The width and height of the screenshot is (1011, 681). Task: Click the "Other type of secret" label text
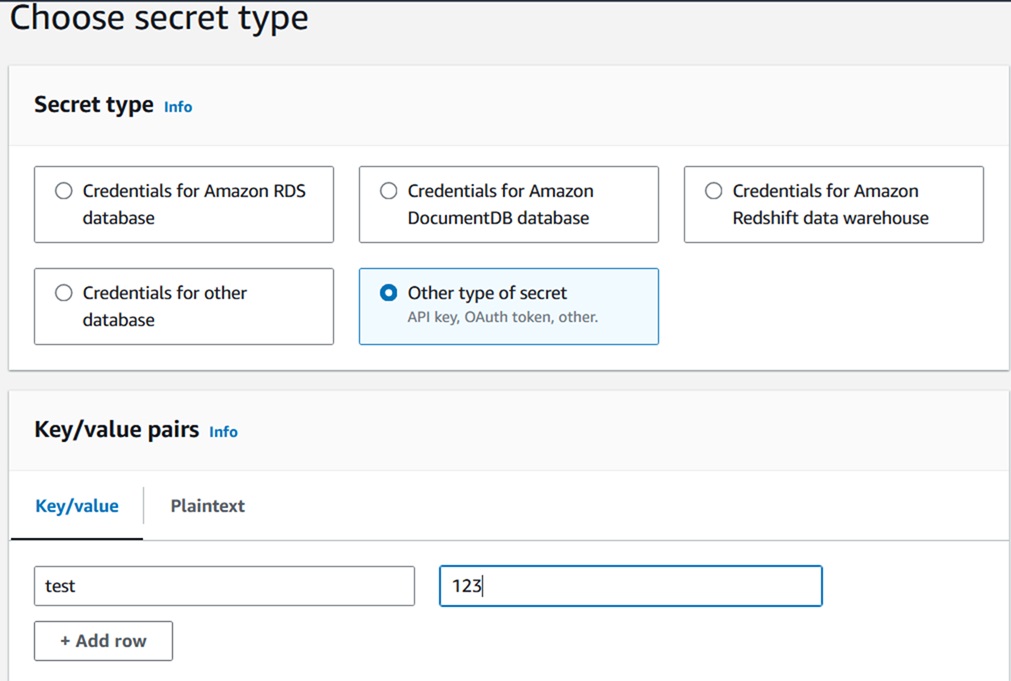tap(487, 293)
